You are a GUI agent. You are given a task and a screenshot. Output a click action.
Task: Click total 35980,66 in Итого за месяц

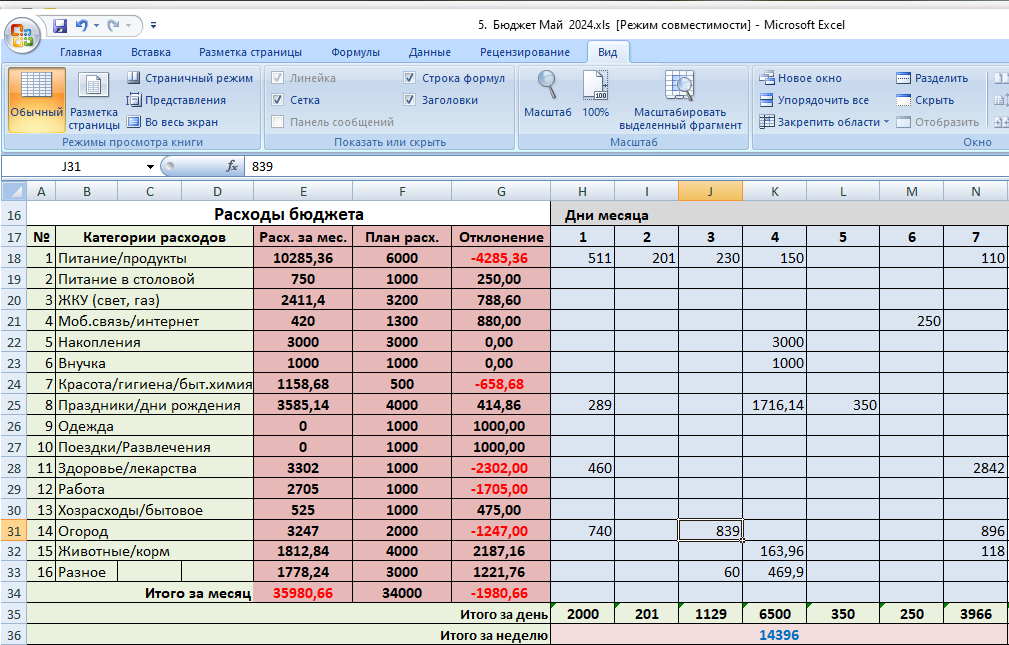[303, 593]
